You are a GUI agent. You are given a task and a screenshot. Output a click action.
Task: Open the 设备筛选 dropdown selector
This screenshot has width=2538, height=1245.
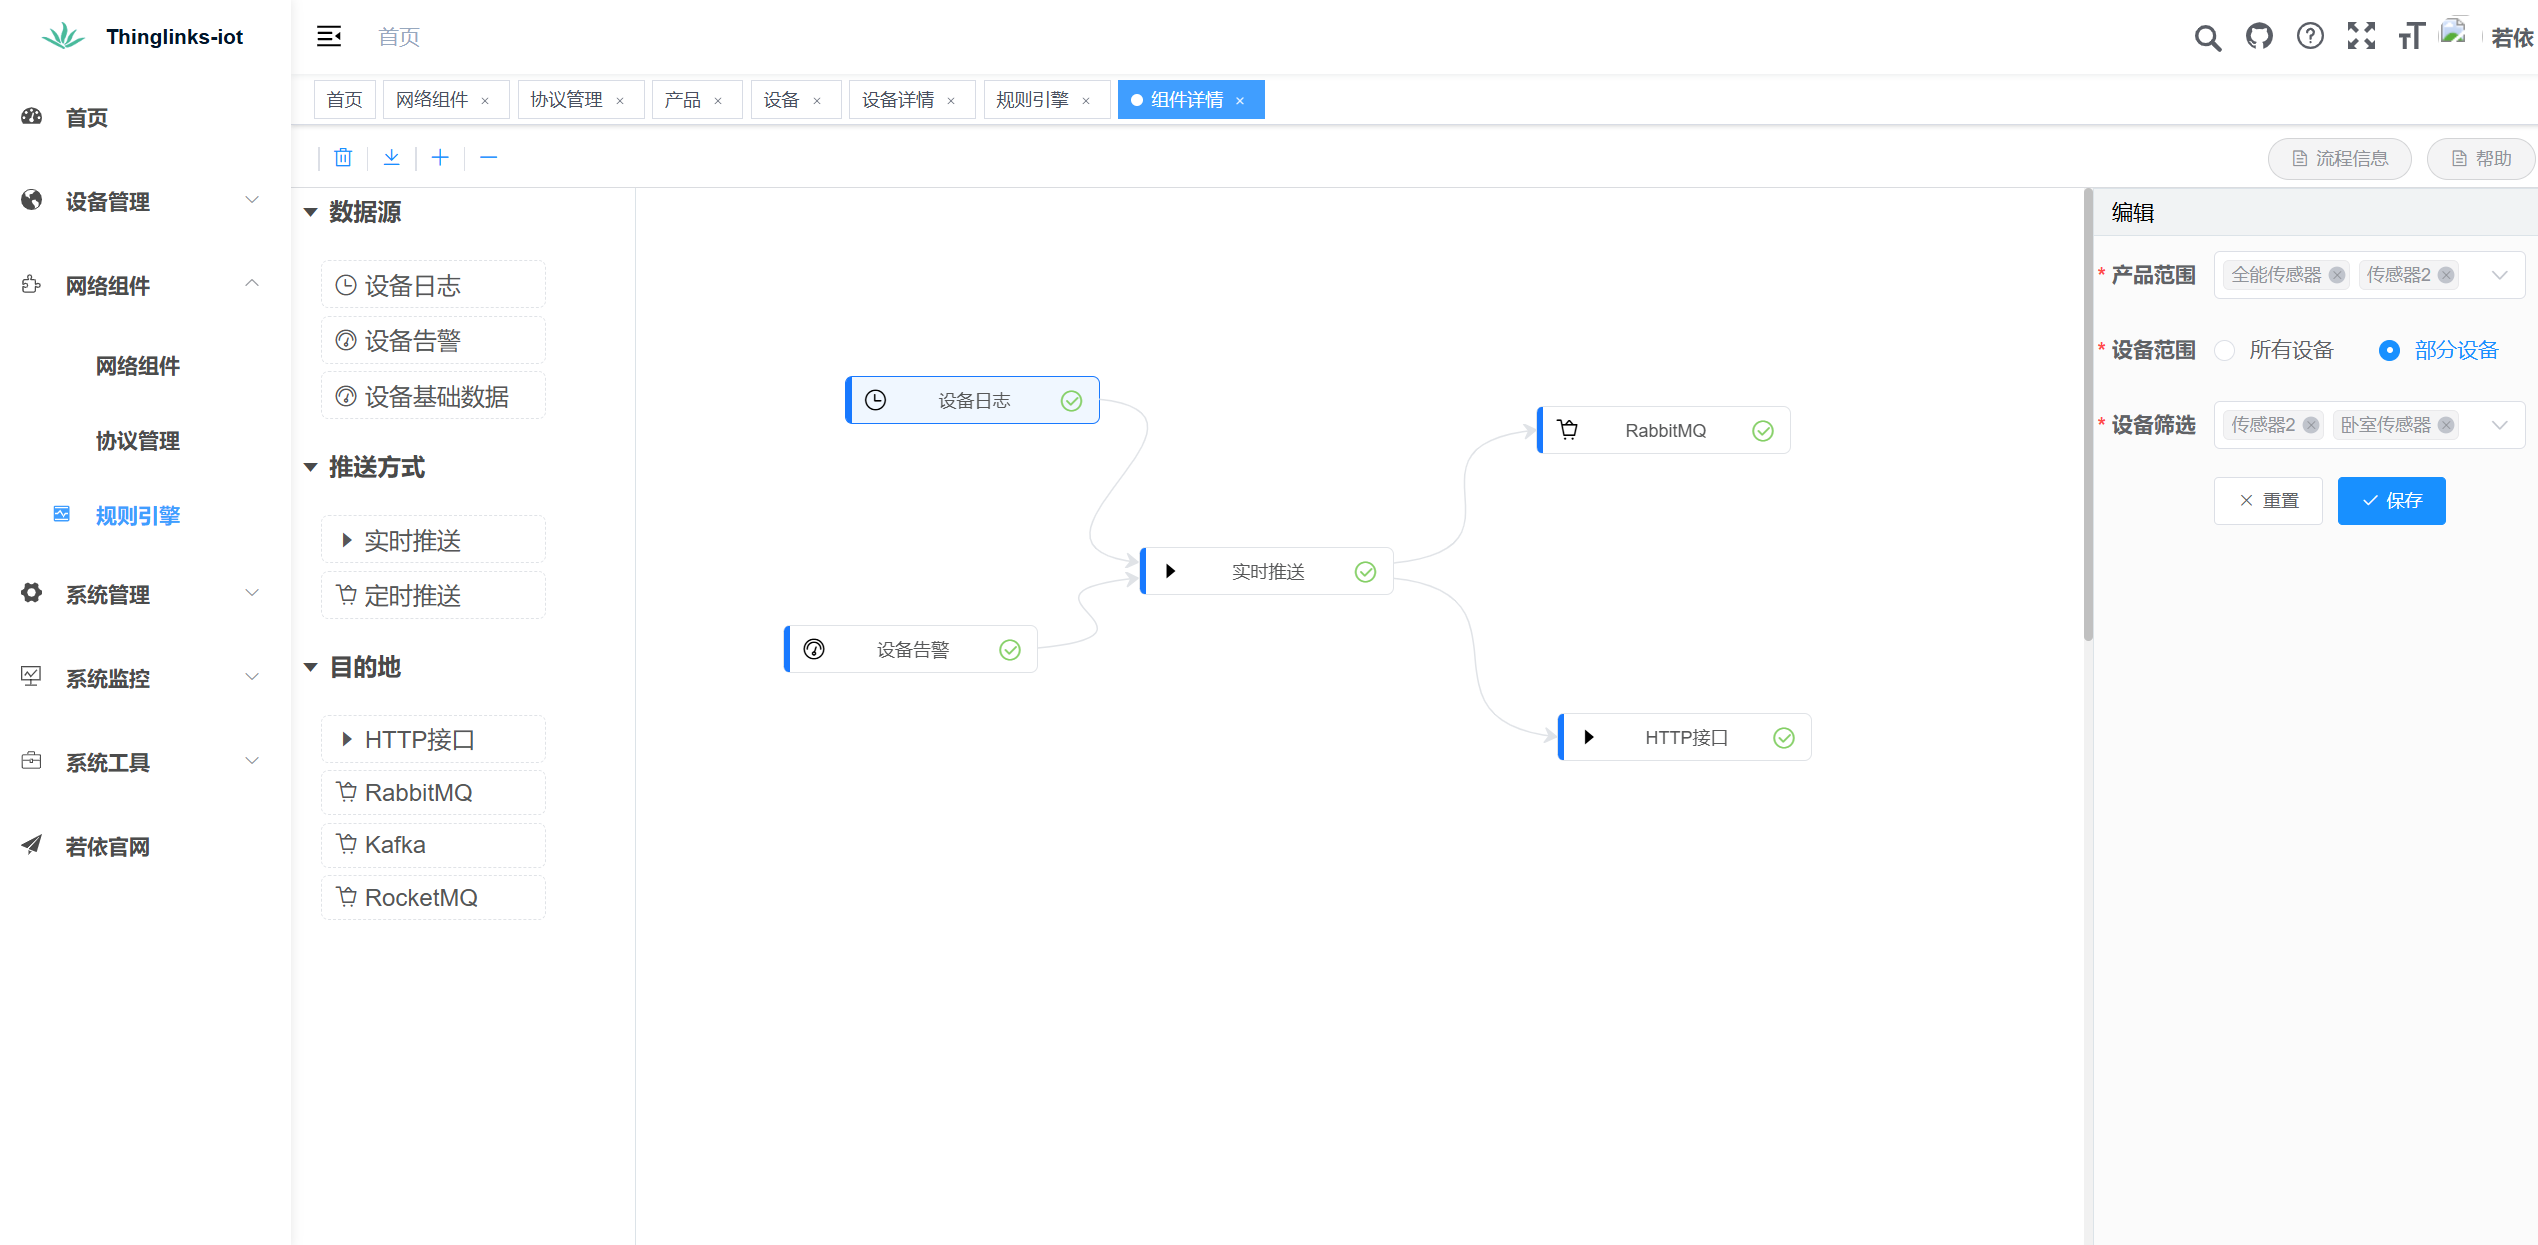[x=2500, y=424]
